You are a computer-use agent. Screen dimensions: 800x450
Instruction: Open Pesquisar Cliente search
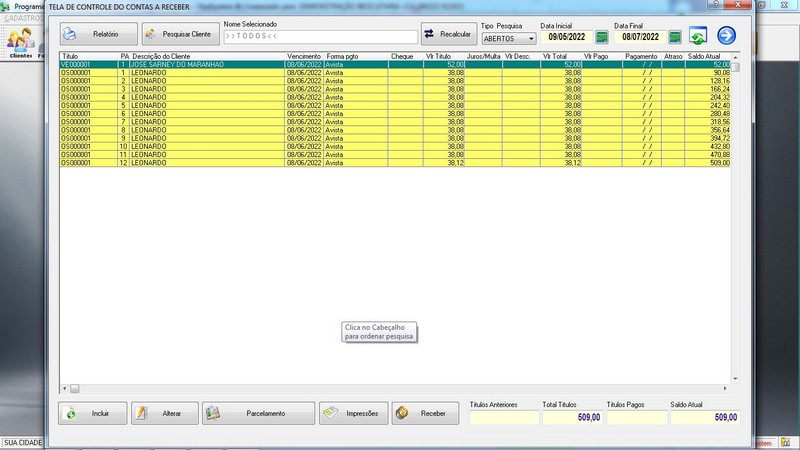click(x=179, y=35)
